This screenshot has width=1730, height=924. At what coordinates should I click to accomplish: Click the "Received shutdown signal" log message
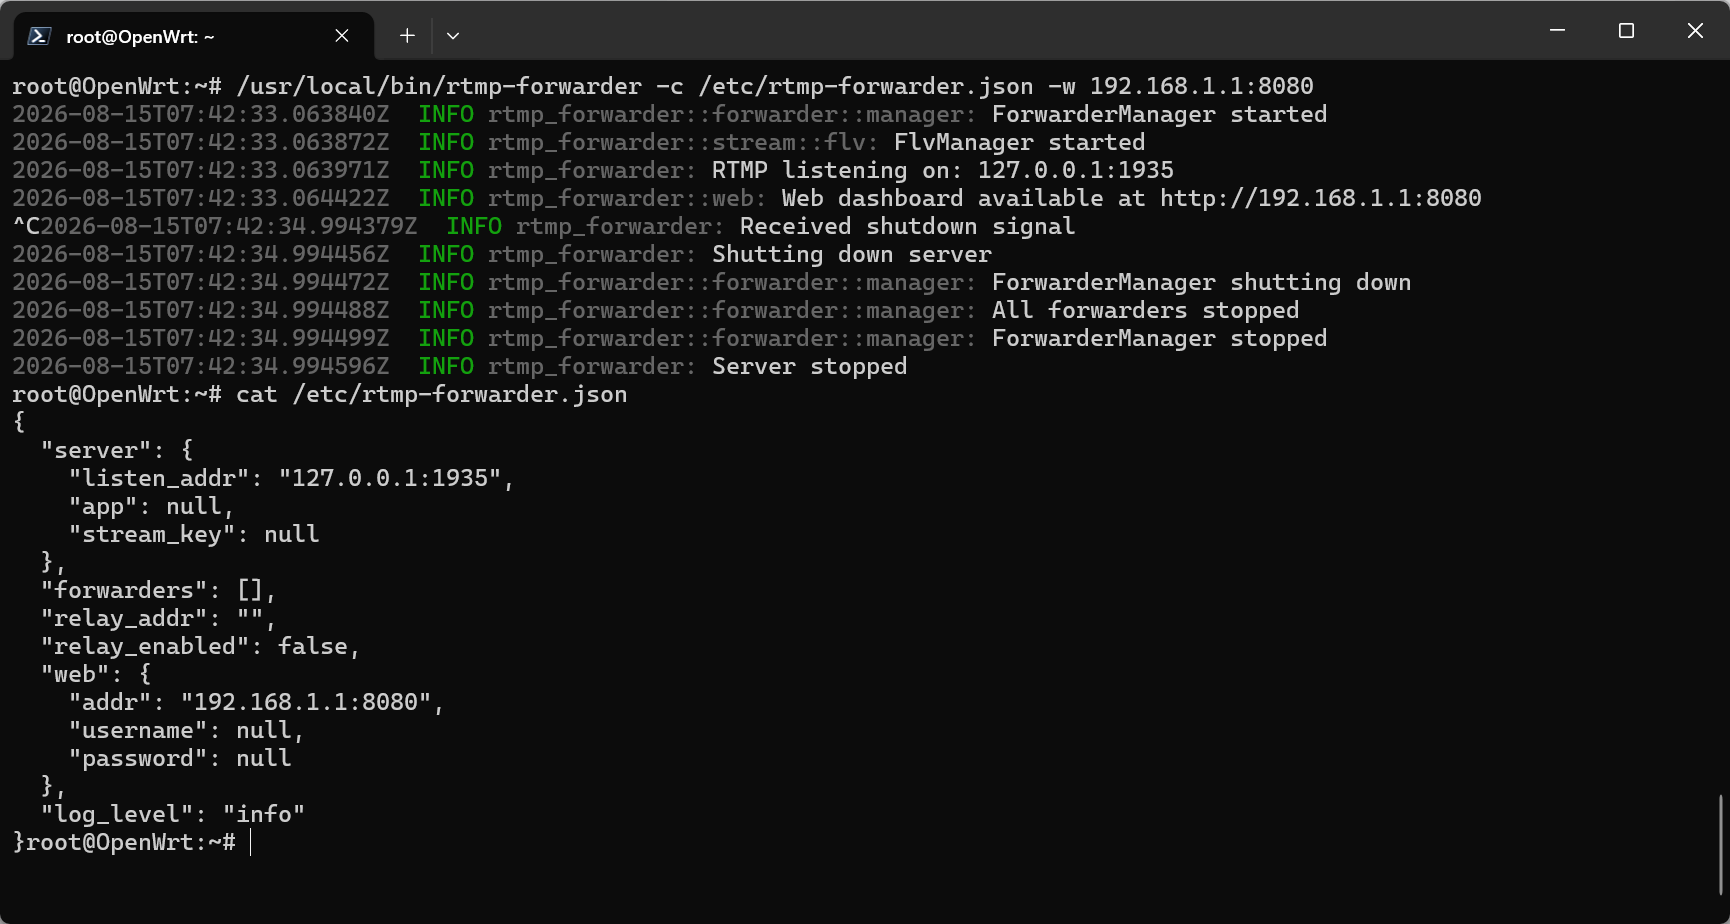pos(907,226)
